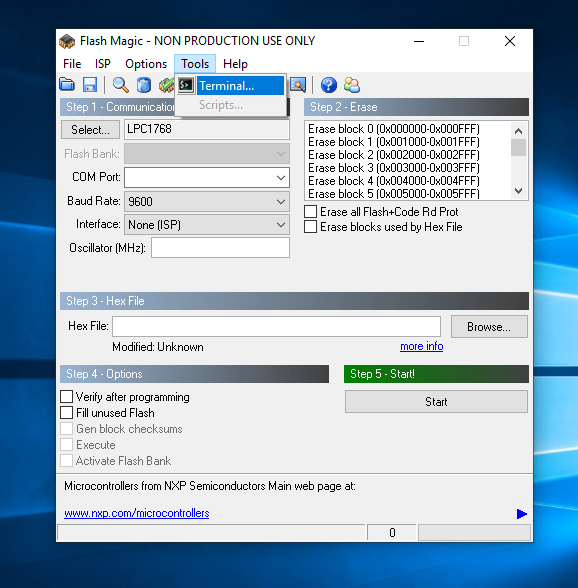578x588 pixels.
Task: Enable Verify after programming
Action: [x=66, y=396]
